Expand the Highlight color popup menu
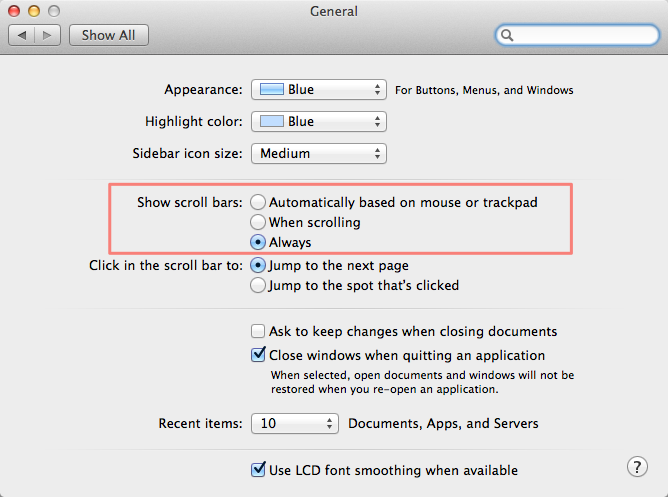Viewport: 668px width, 497px height. [x=318, y=122]
